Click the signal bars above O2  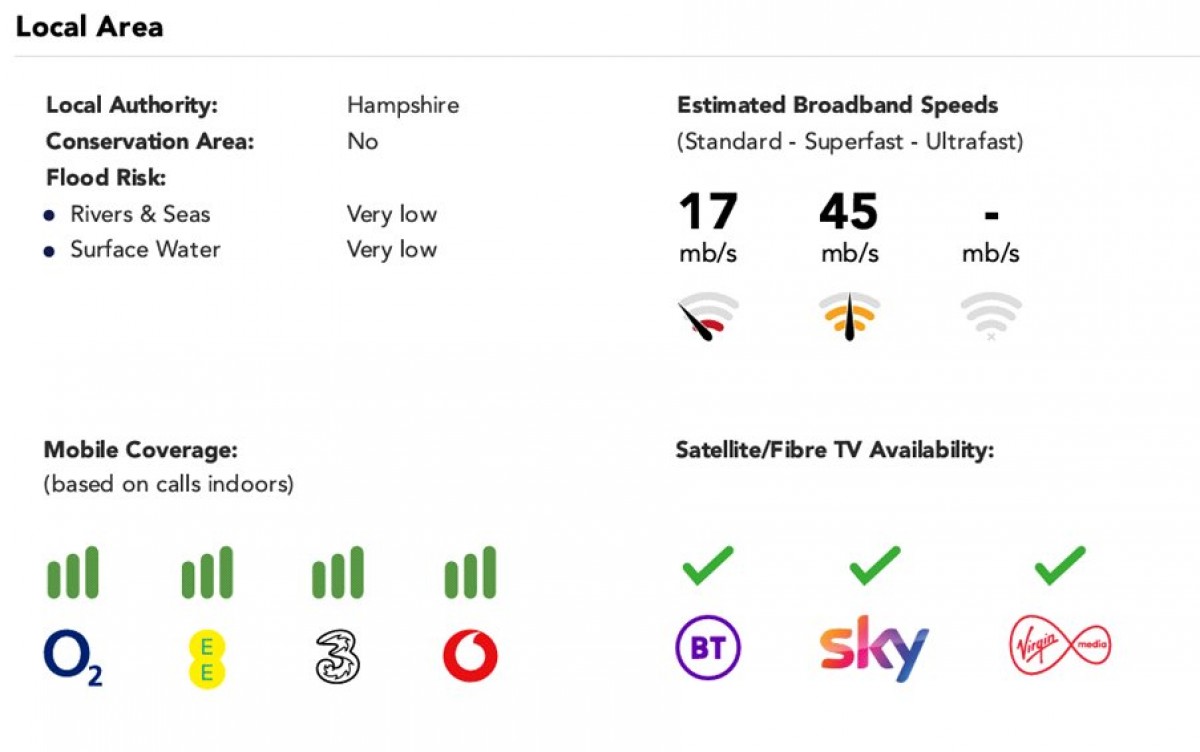[73, 572]
